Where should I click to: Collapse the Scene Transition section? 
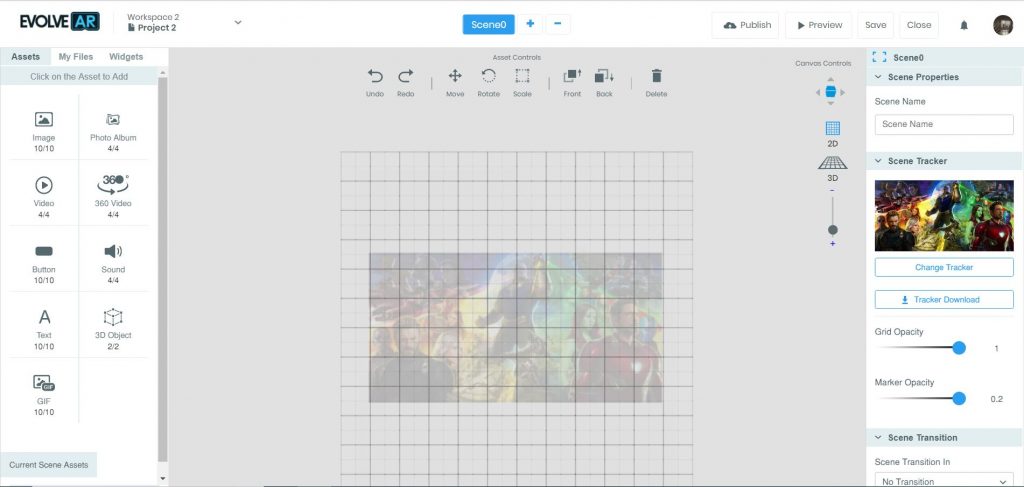(878, 437)
